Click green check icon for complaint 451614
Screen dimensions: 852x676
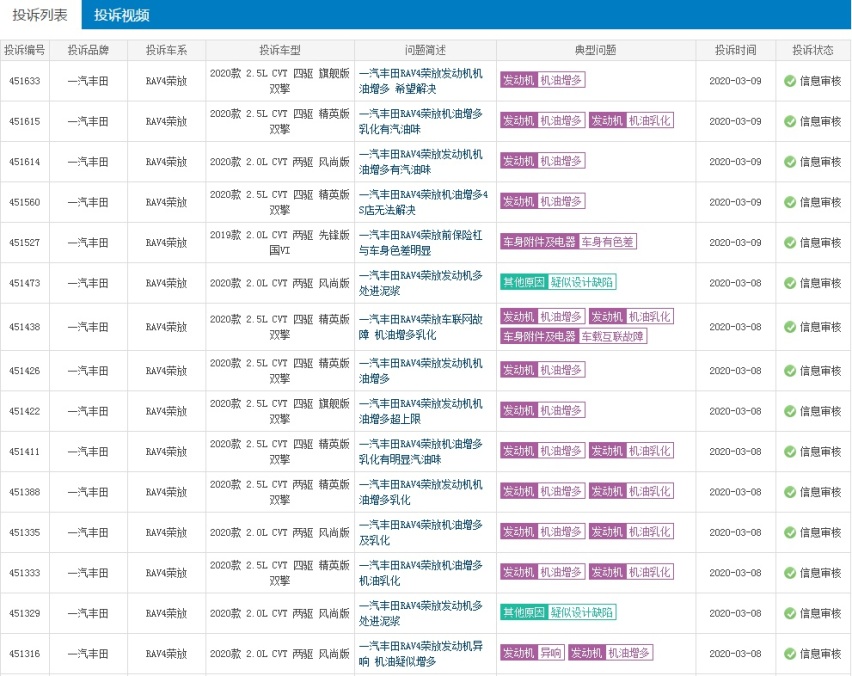[x=790, y=161]
